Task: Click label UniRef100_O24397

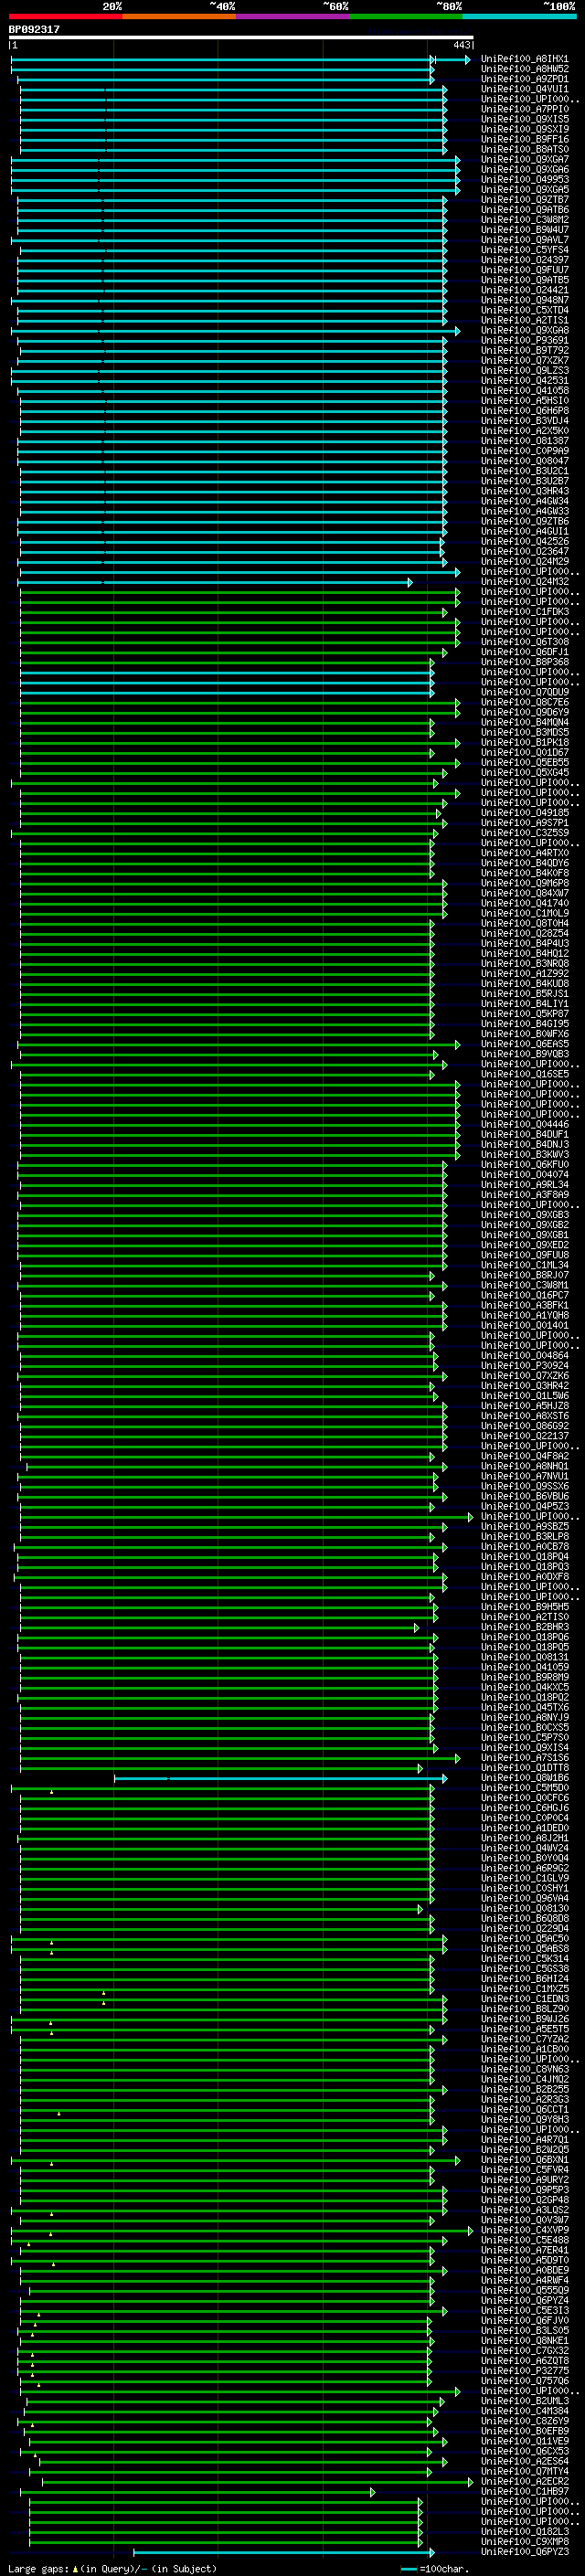Action: tap(524, 260)
